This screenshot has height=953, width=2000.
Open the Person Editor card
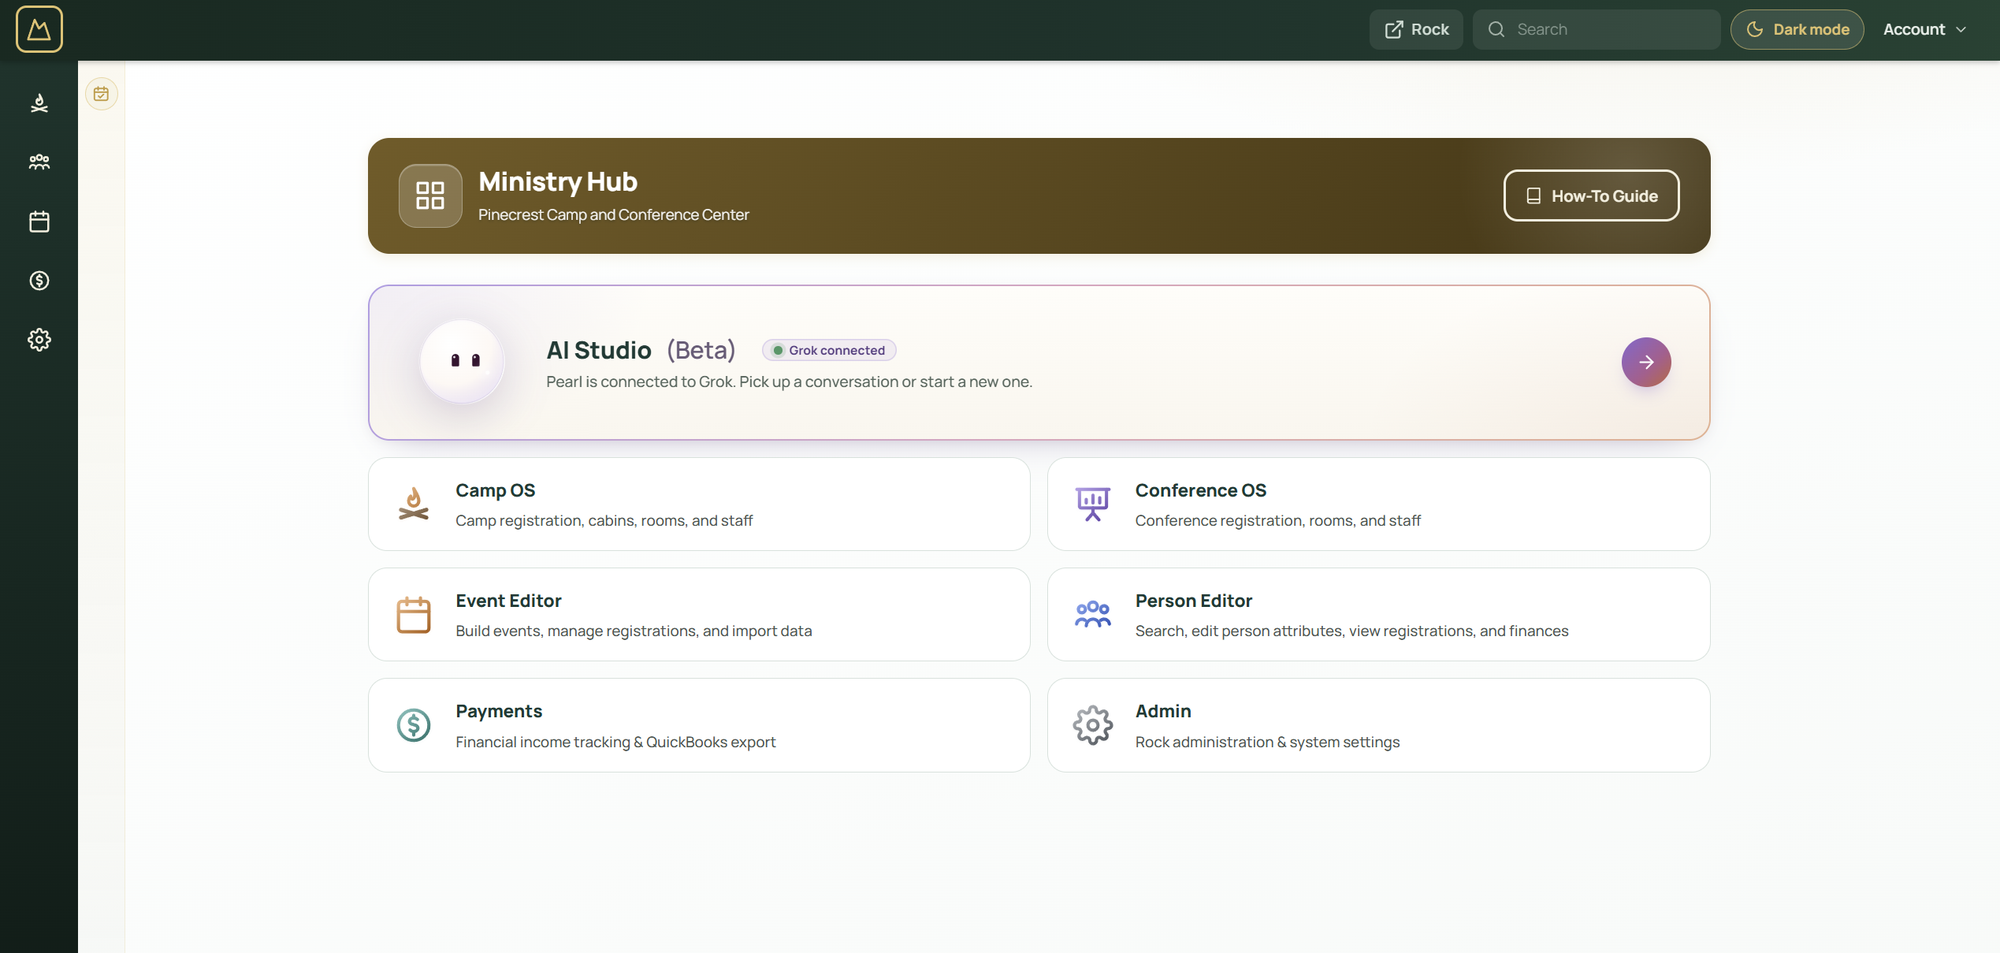[x=1378, y=614]
